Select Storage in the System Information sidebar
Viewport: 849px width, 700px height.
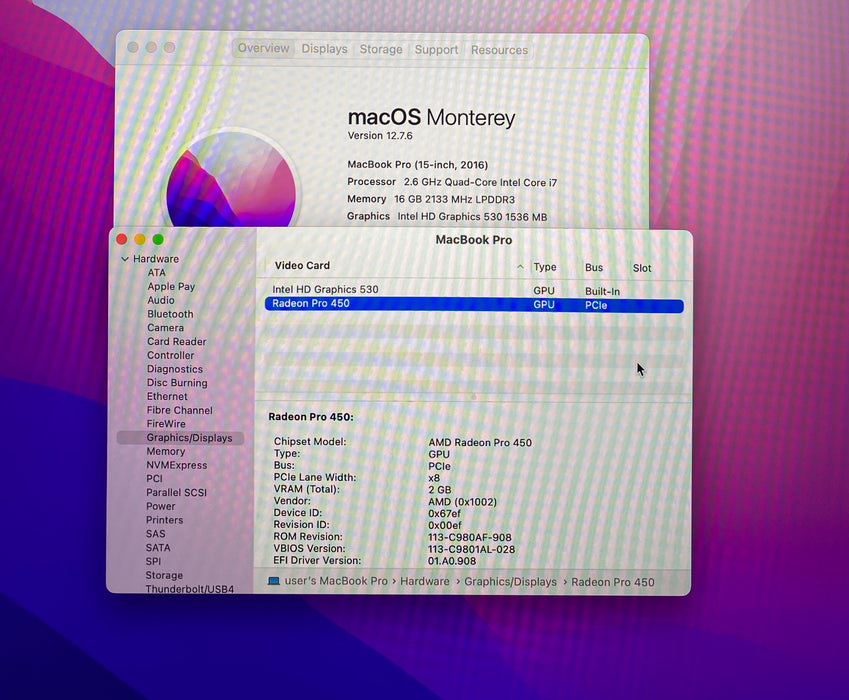coord(164,575)
